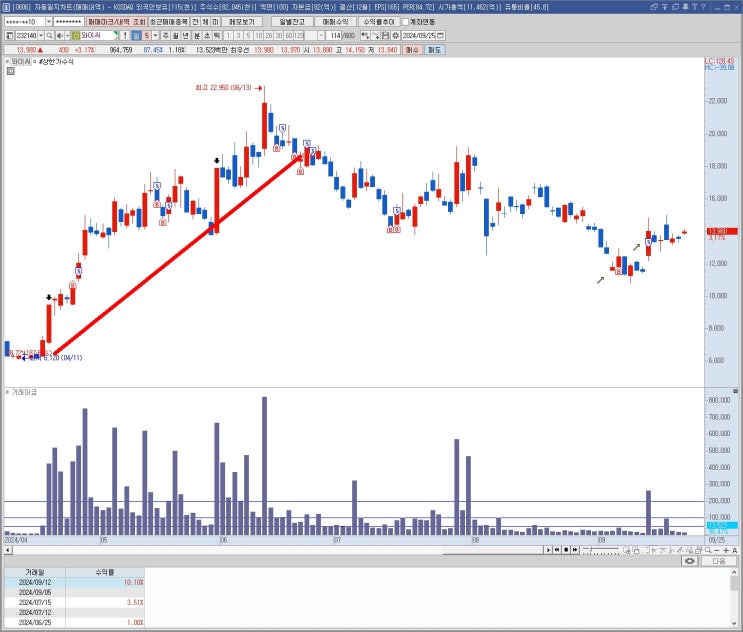Open the settings gear above trade list
Screen dimensions: 743x632
(x=690, y=561)
